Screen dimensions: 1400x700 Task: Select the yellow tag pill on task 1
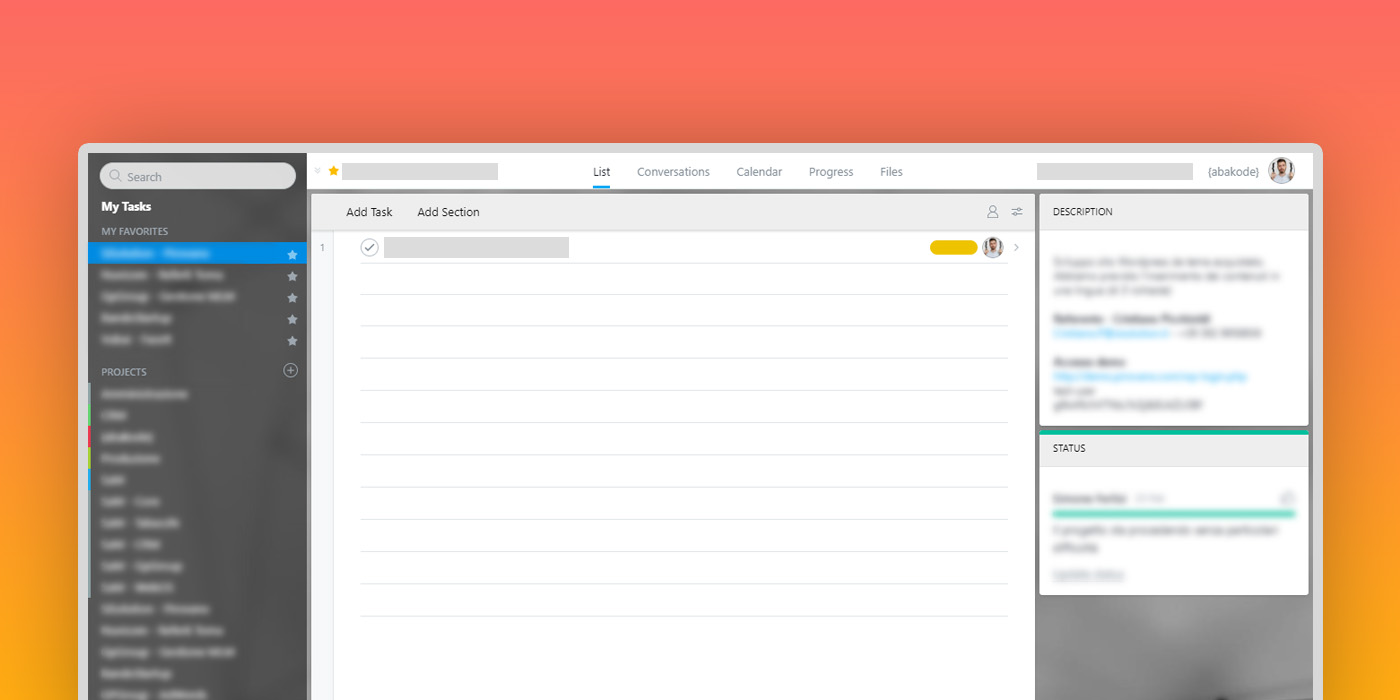pos(952,247)
